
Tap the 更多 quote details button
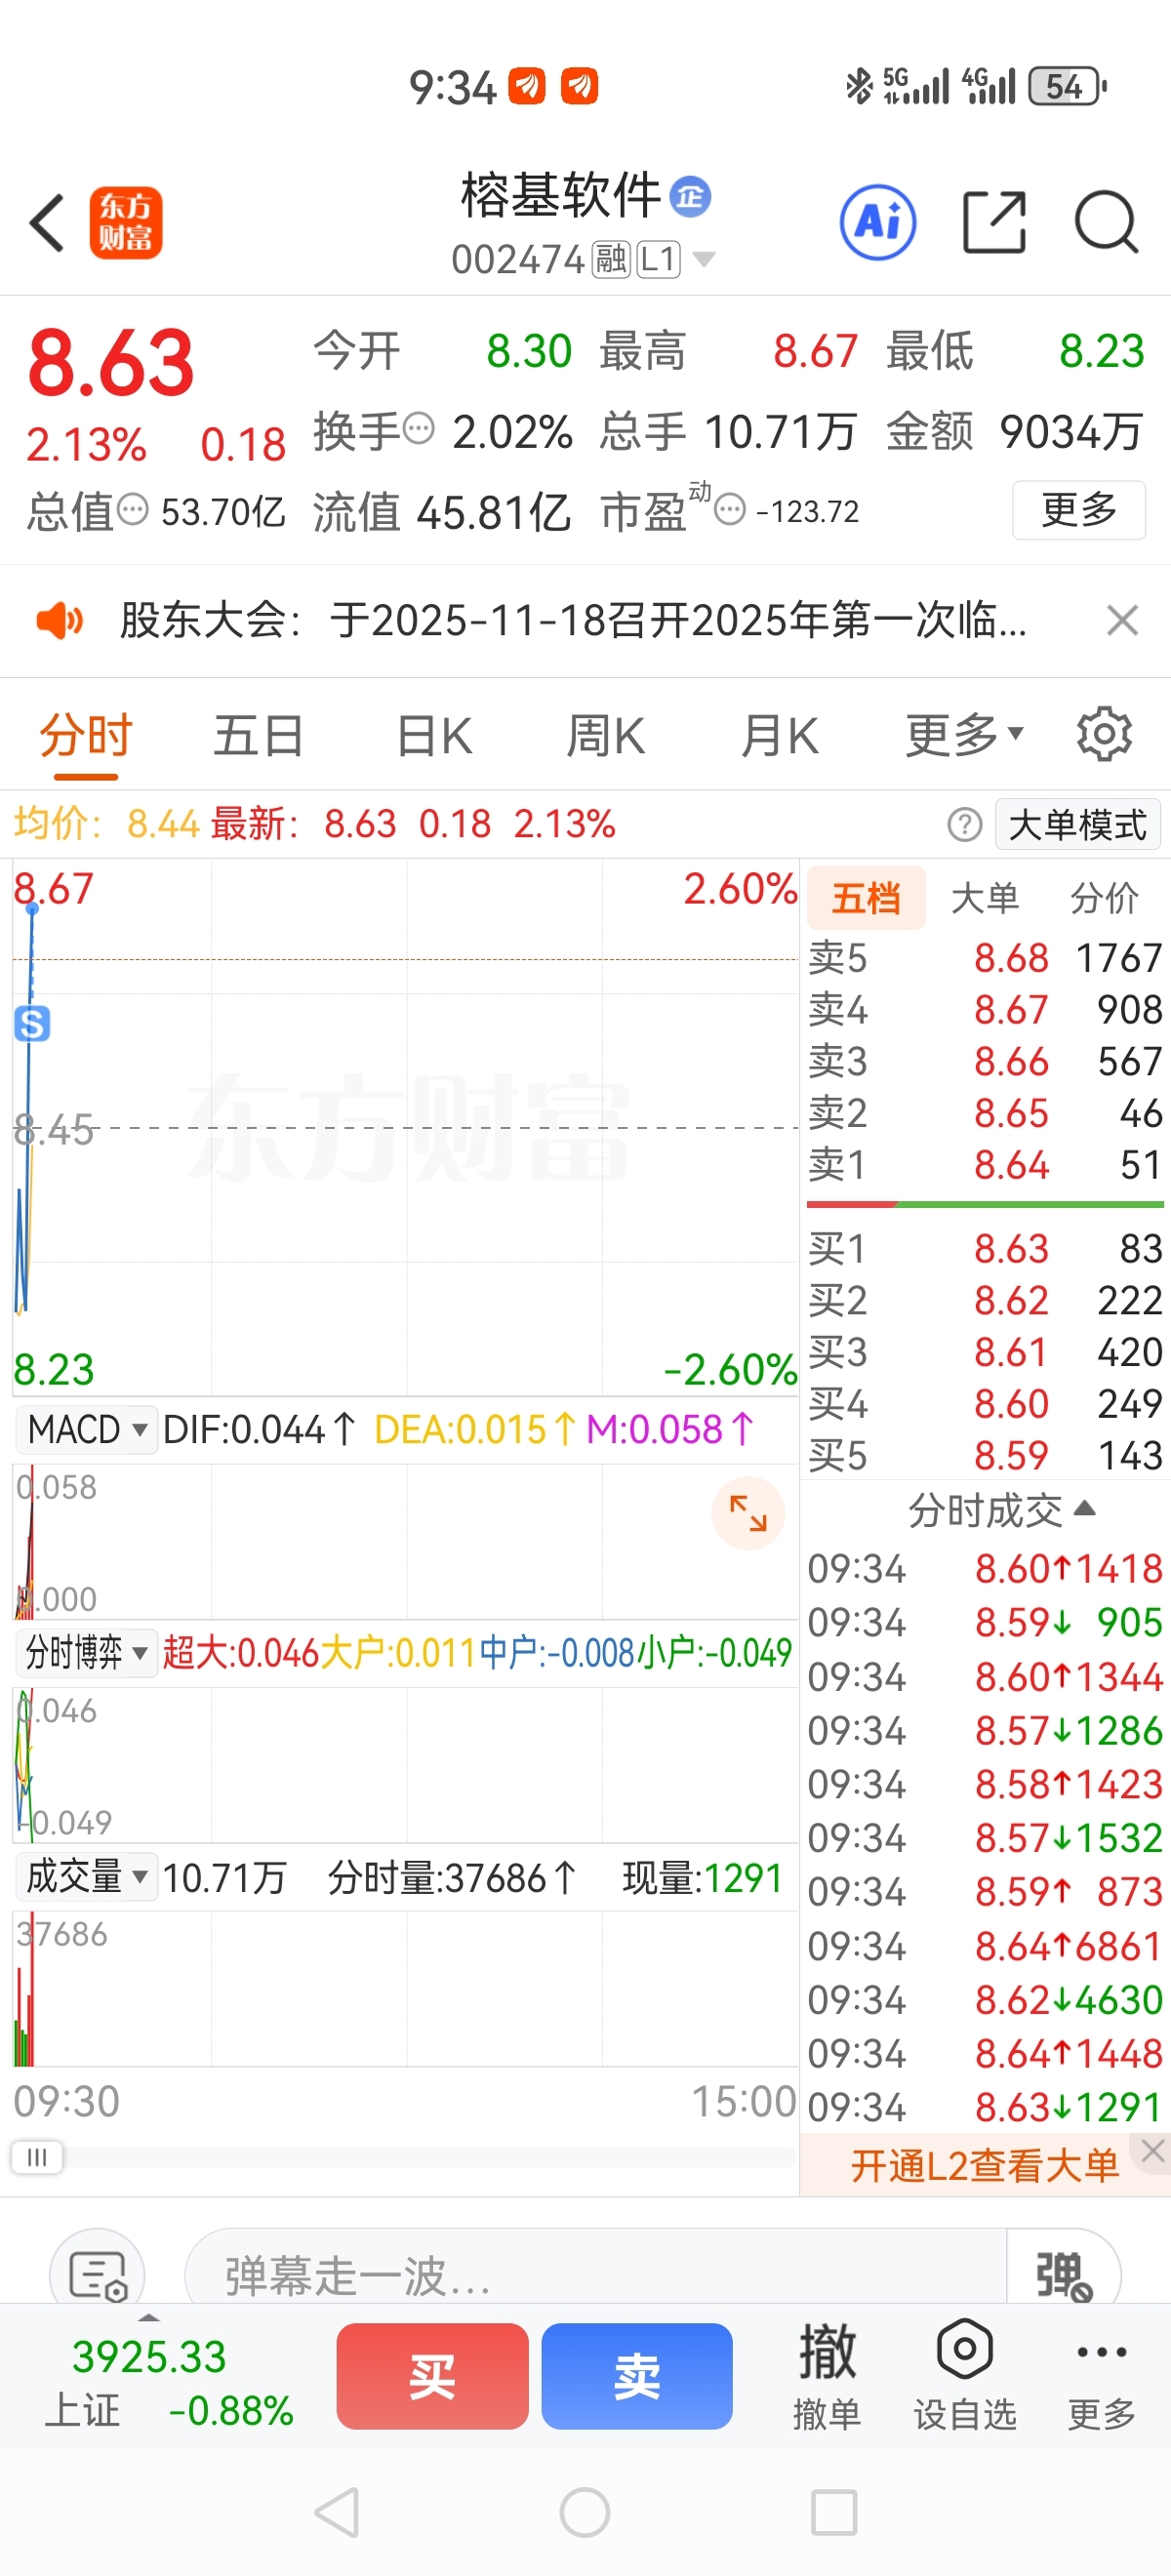(1079, 510)
